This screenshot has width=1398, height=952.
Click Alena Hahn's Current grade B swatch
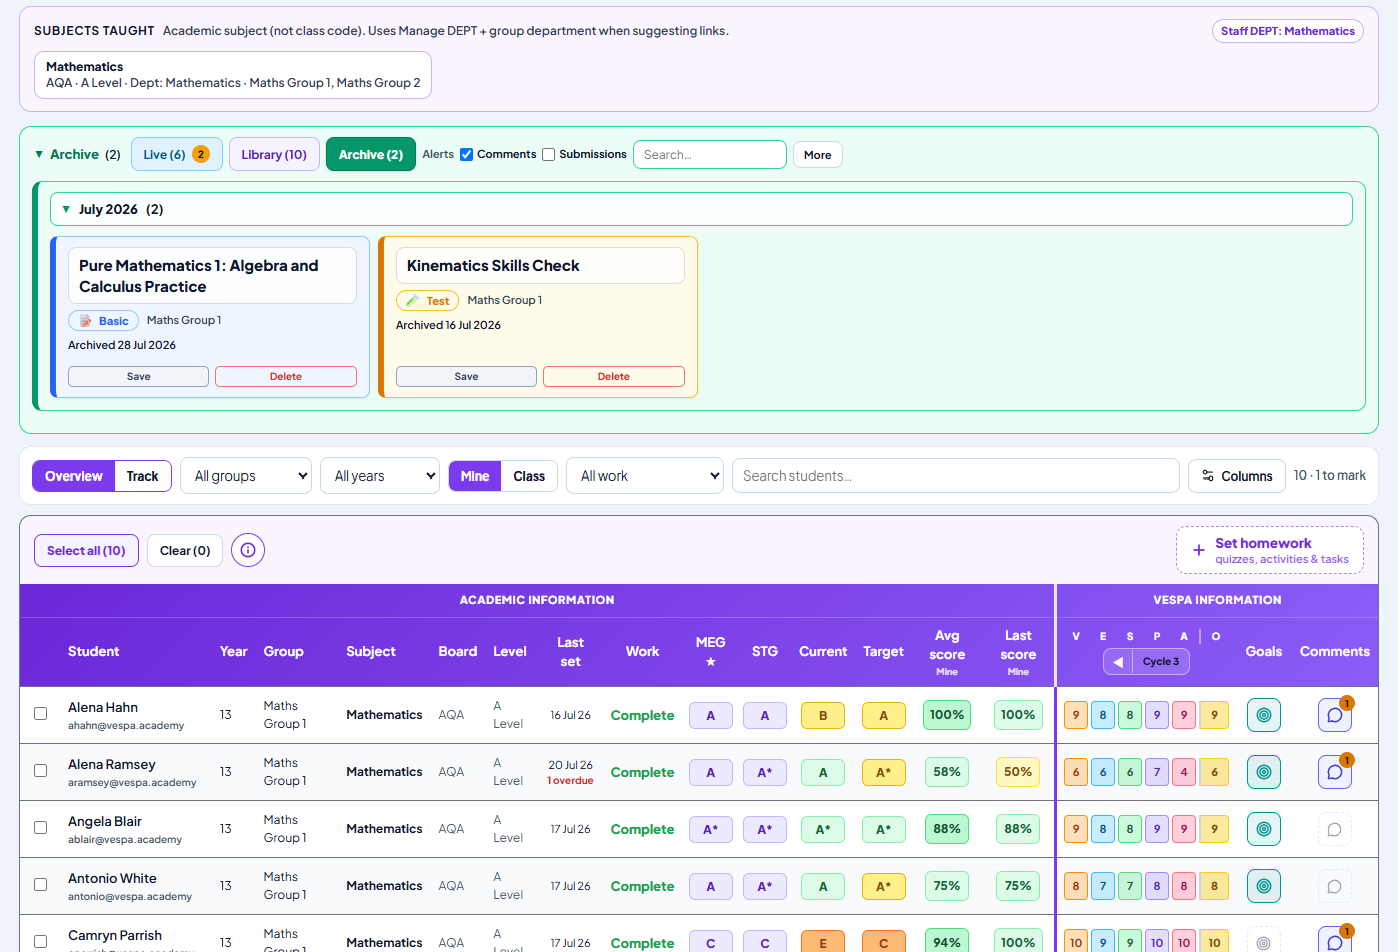tap(823, 715)
